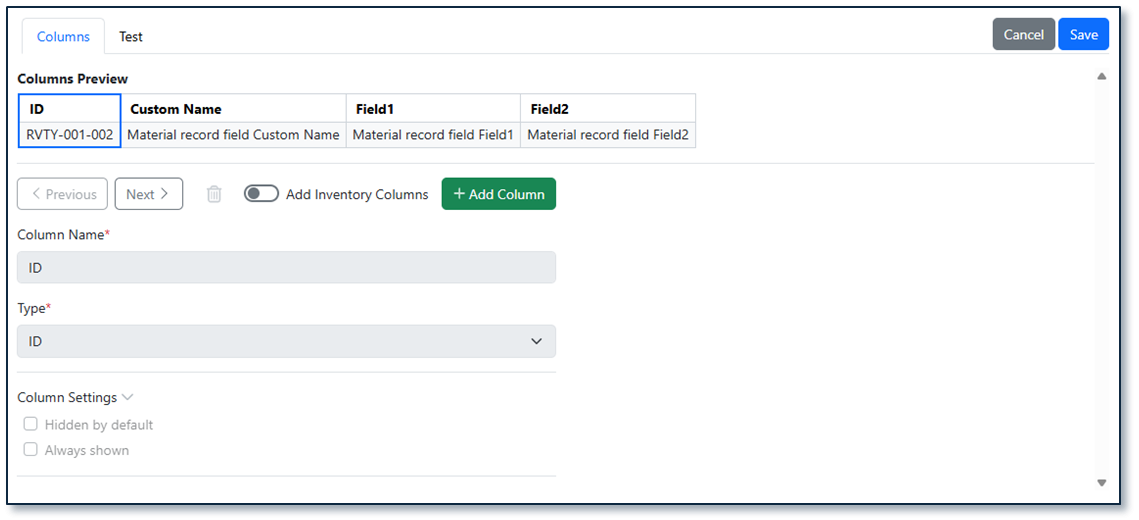Image resolution: width=1139 pixels, height=520 pixels.
Task: Select the Field1 preview column header
Action: coord(433,109)
